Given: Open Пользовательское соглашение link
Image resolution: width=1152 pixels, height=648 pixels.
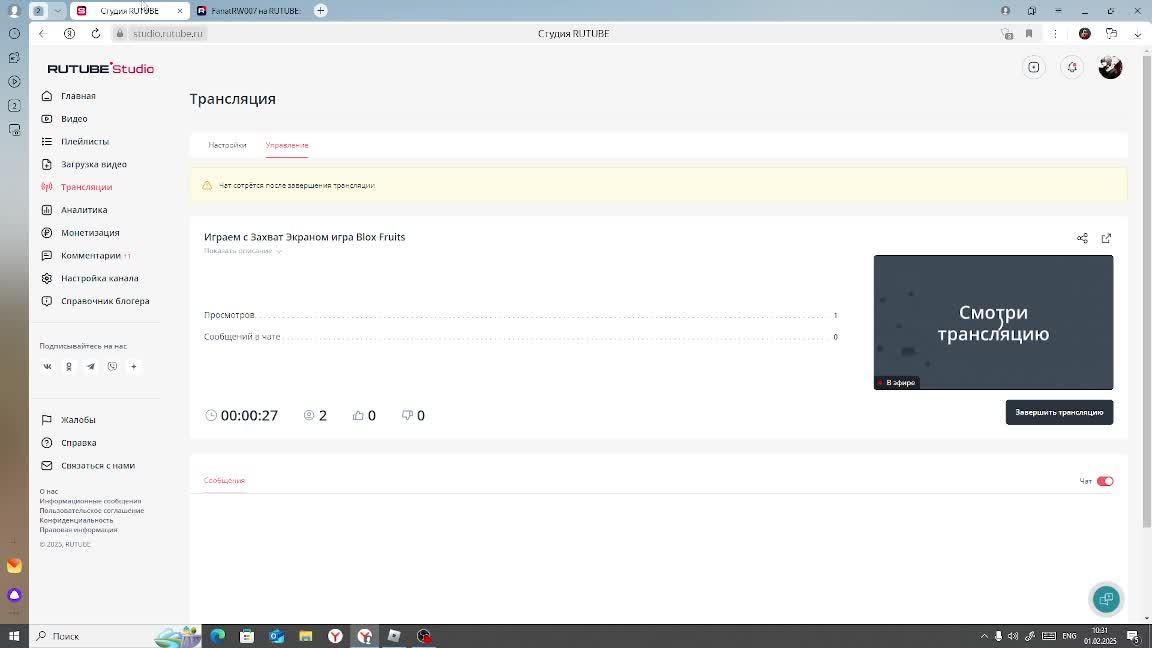Looking at the screenshot, I should click(x=92, y=511).
